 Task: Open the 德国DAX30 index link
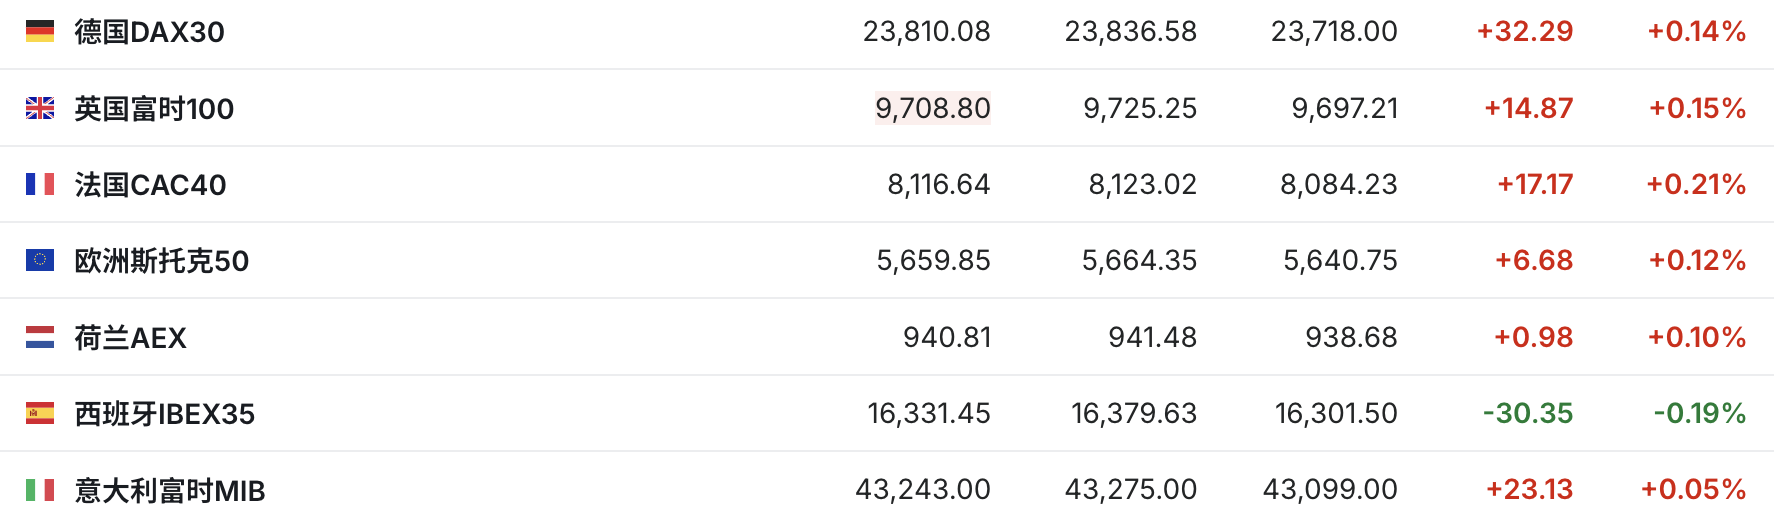pyautogui.click(x=150, y=32)
